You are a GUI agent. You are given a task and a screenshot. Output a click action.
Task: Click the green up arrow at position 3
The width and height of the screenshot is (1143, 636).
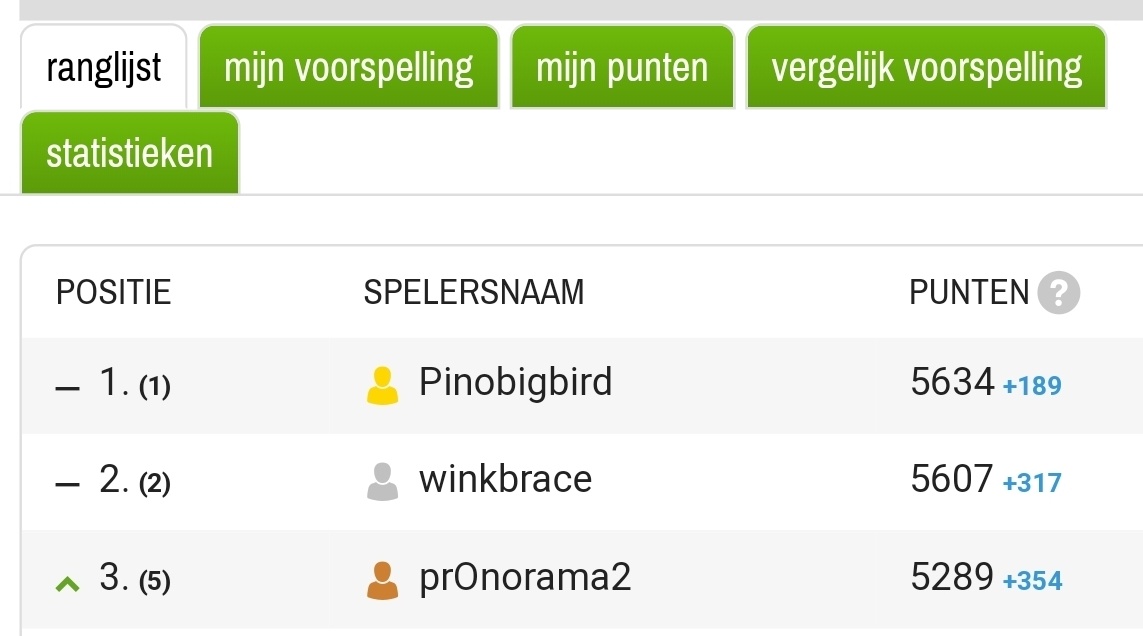coord(68,583)
